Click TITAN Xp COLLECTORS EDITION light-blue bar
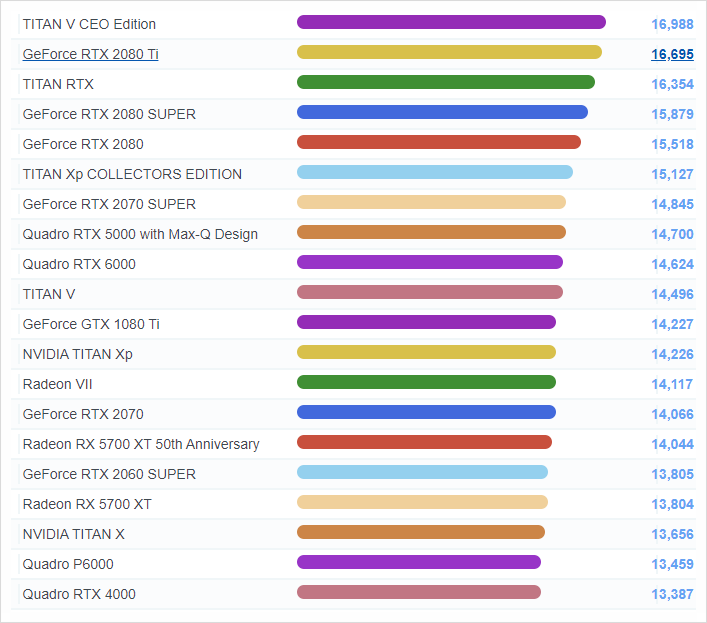This screenshot has width=707, height=623. [435, 172]
